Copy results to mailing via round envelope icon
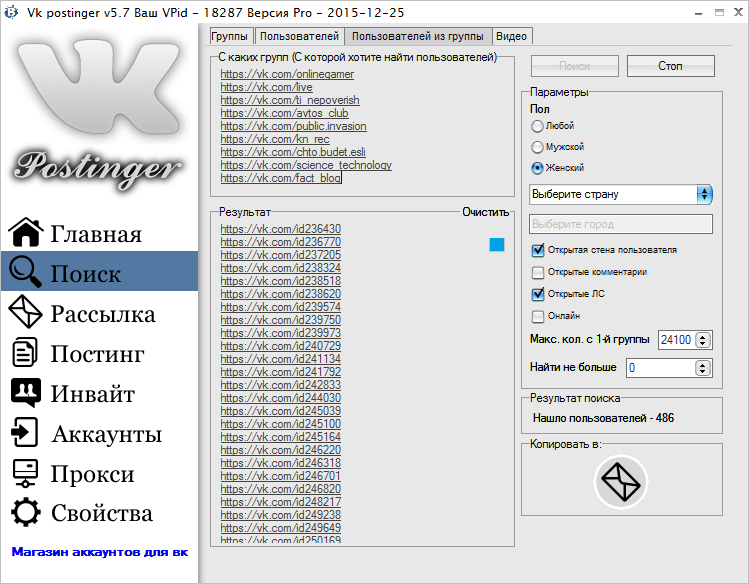The width and height of the screenshot is (749, 584). click(x=621, y=482)
